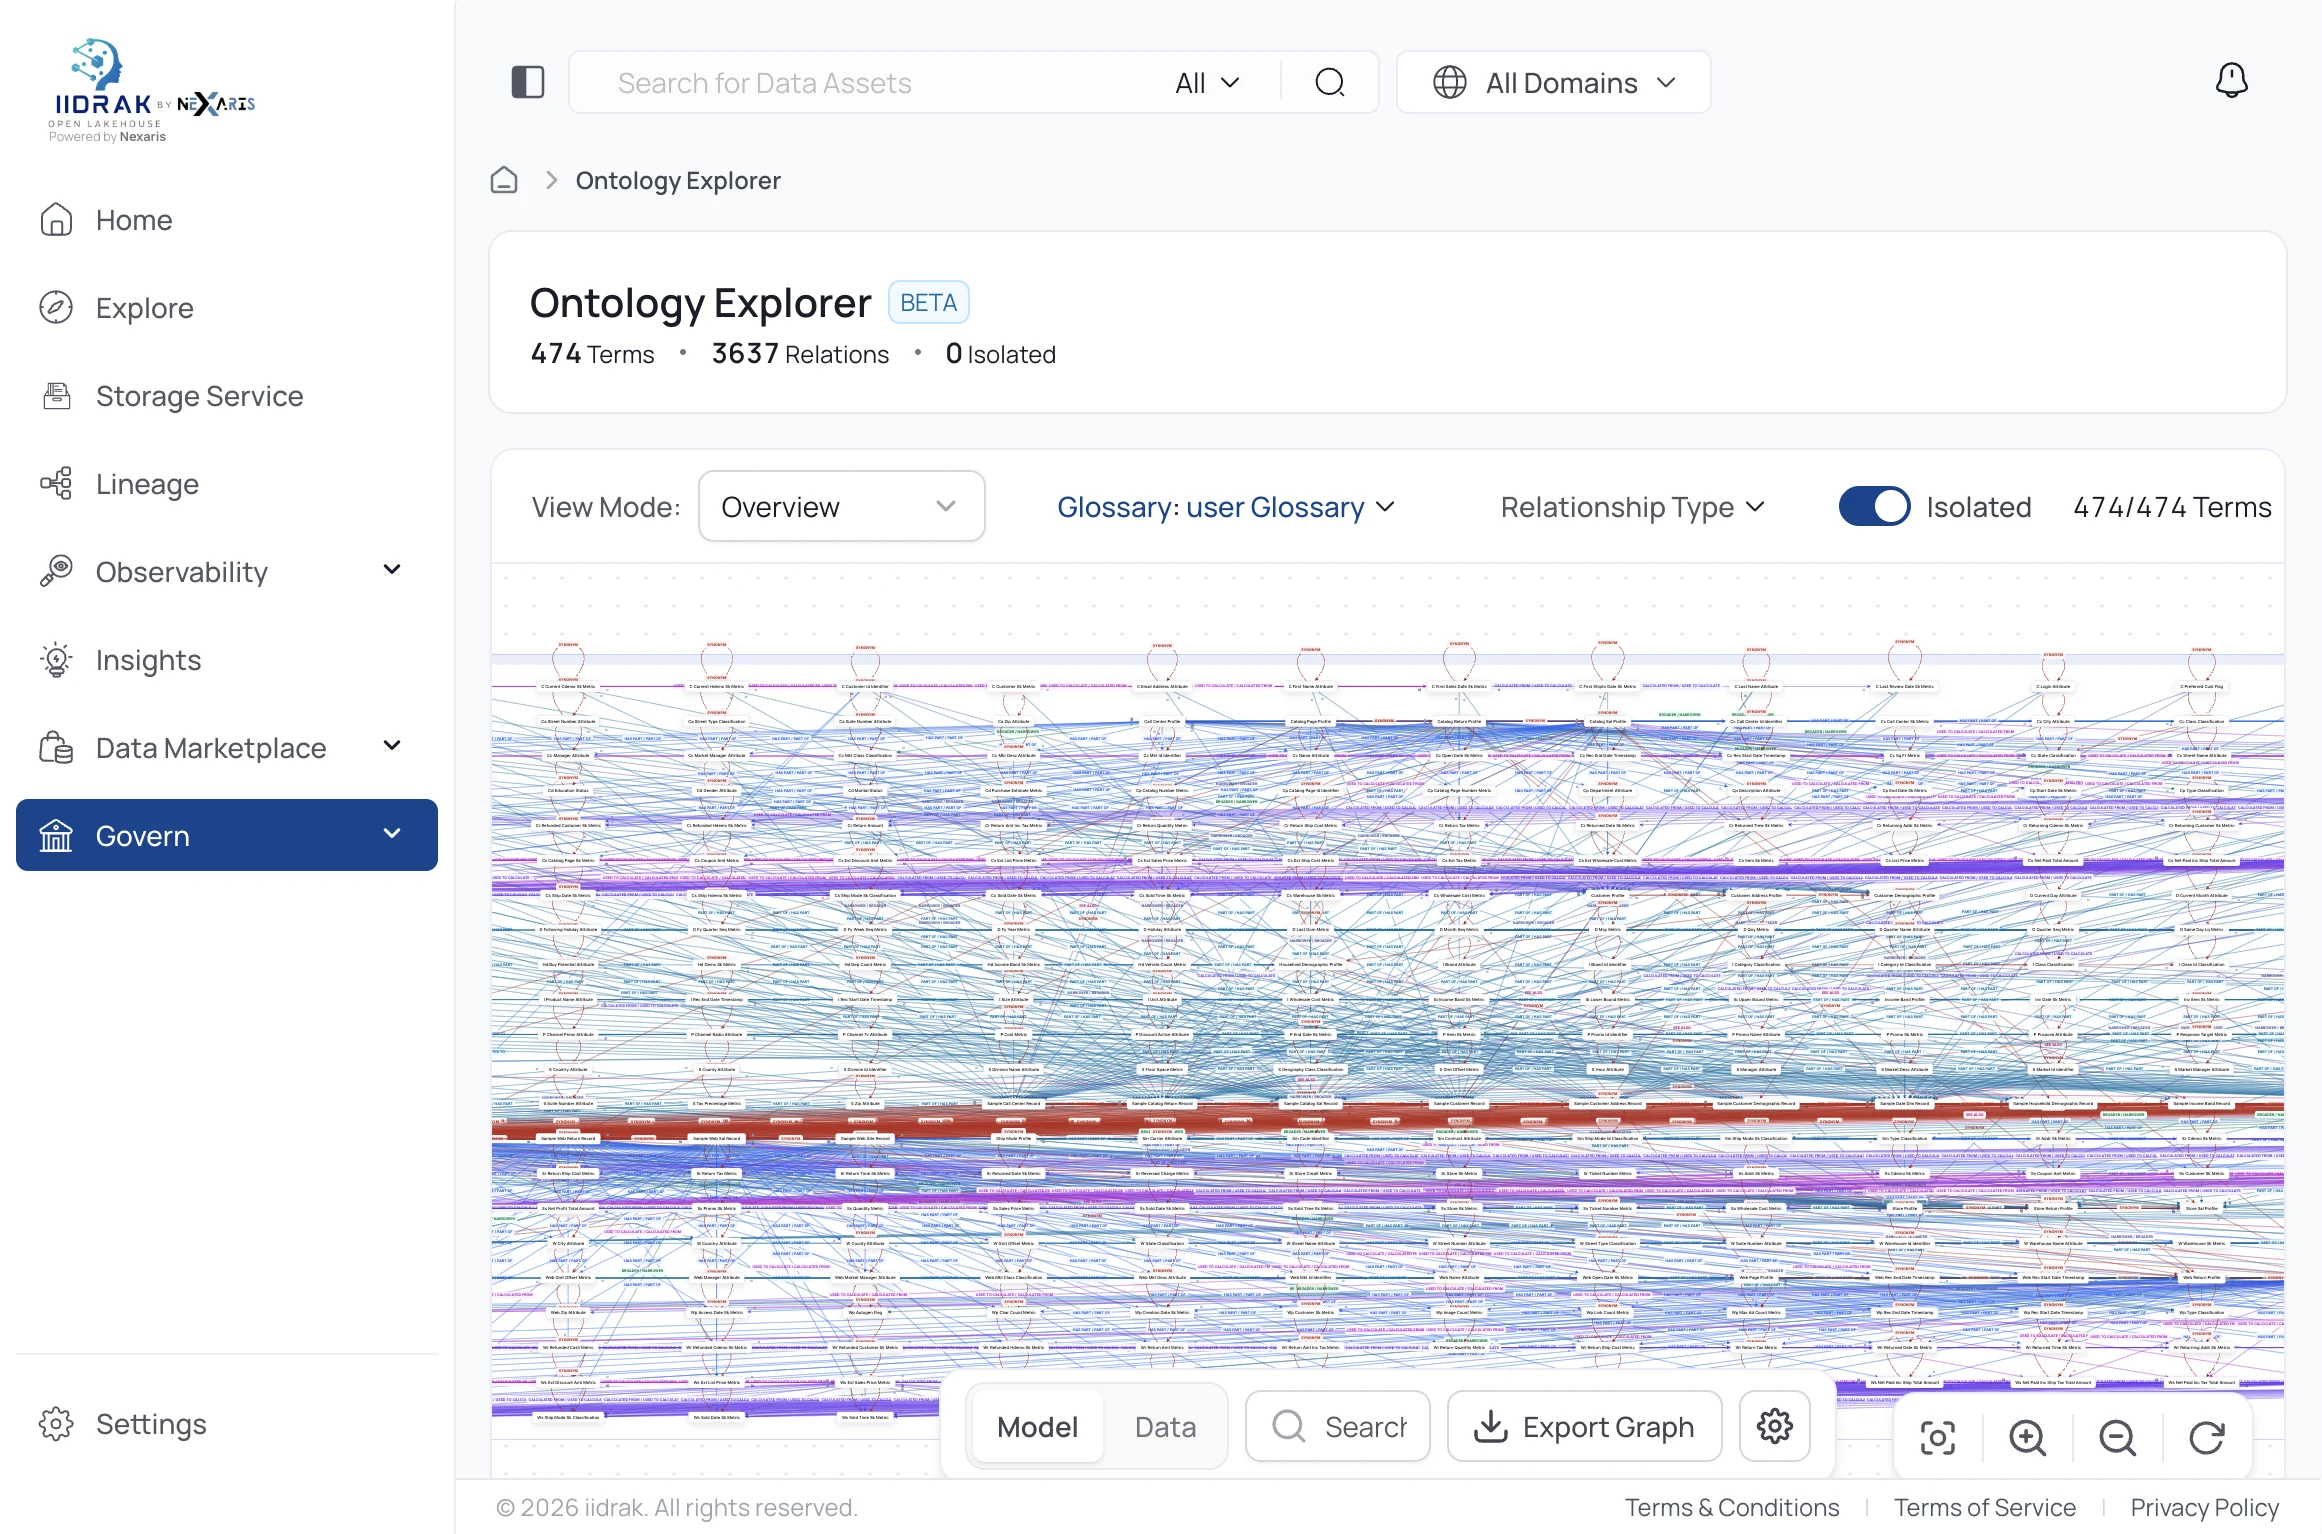Zoom out of the graph

point(2117,1438)
